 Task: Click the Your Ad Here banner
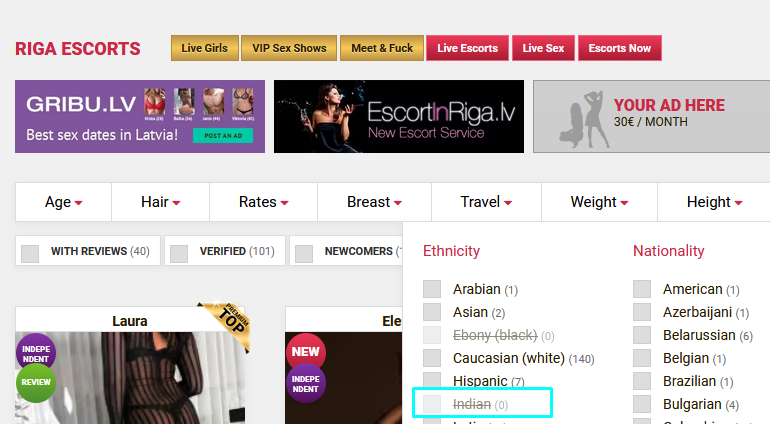tap(652, 116)
